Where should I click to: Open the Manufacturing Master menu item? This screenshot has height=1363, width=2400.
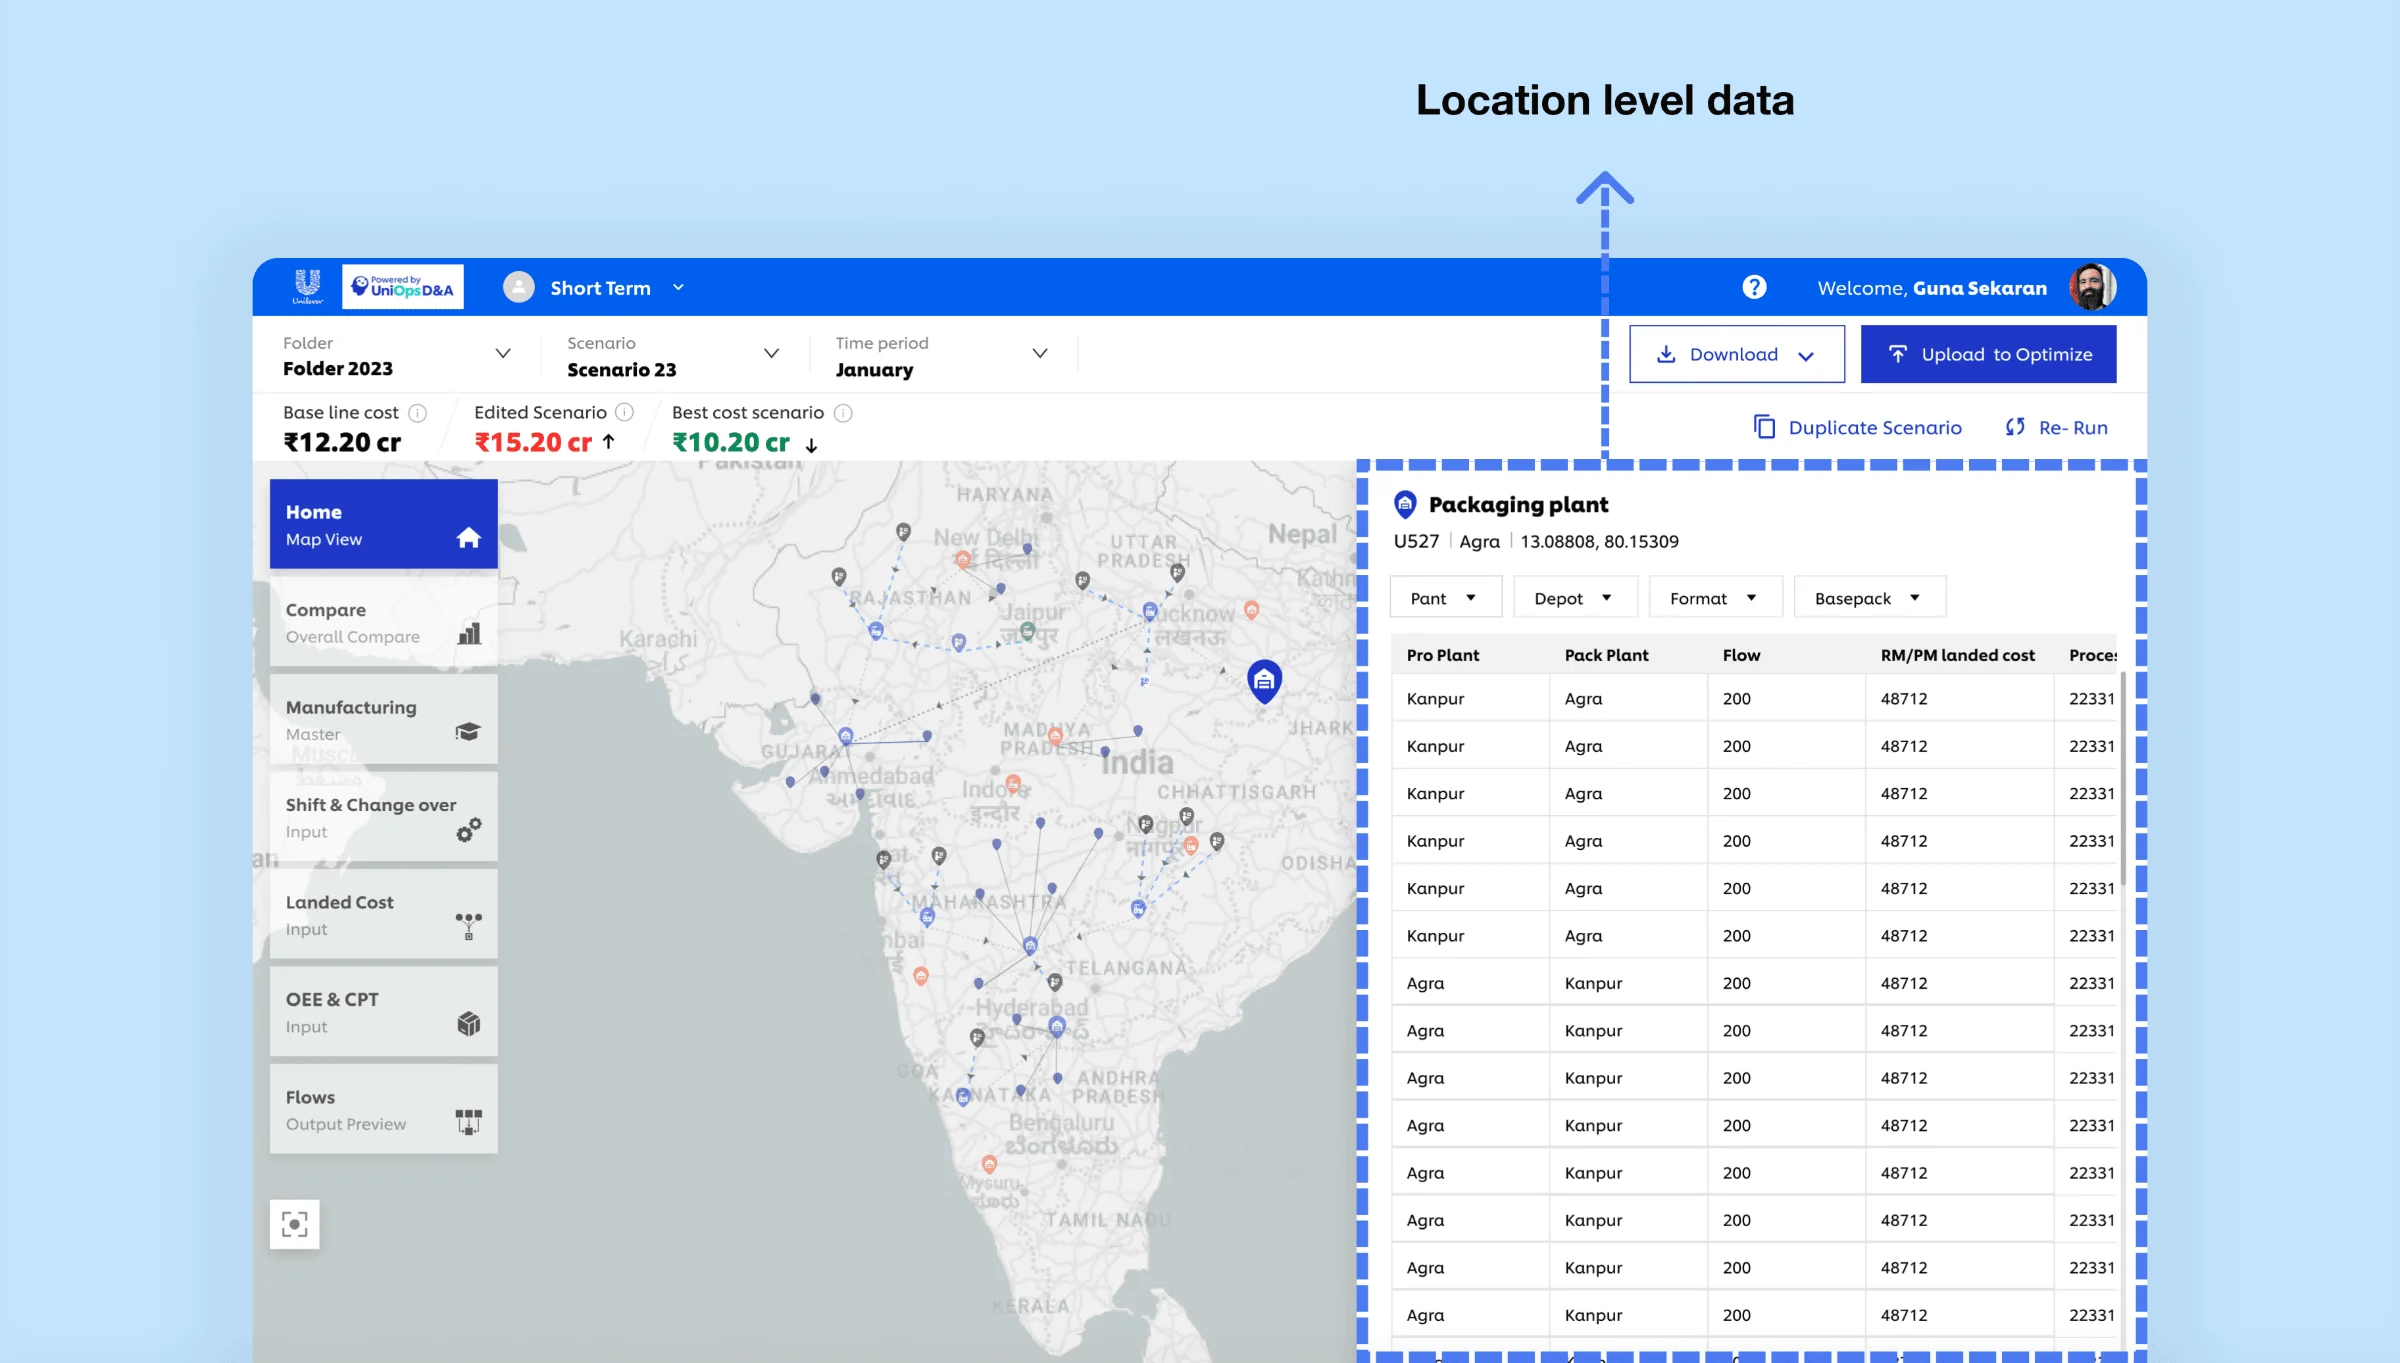click(x=384, y=719)
